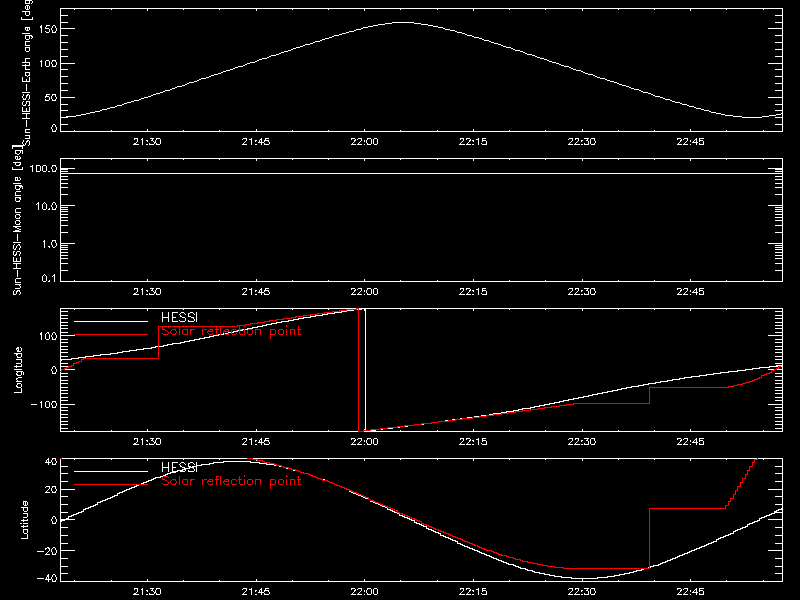
Task: Click 22:15 under the Latitude plot
Action: coord(473,592)
